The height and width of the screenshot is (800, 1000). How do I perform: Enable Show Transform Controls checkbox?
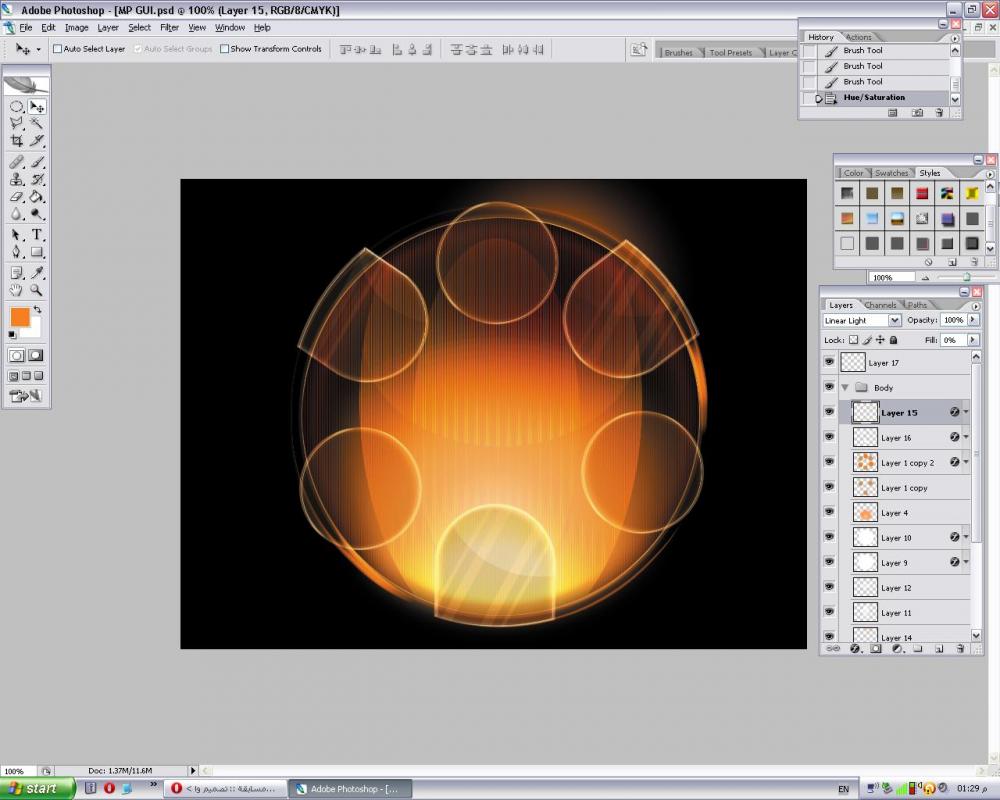click(224, 48)
